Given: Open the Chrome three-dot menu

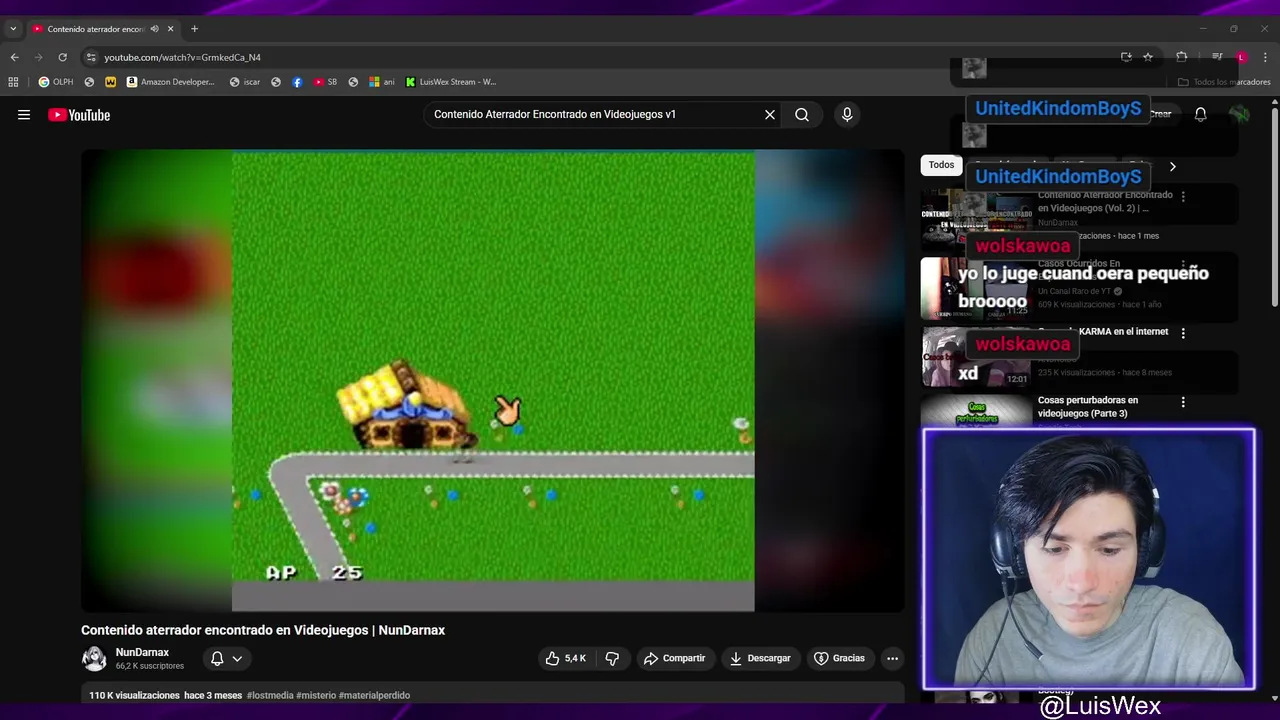Looking at the screenshot, I should point(1266,57).
